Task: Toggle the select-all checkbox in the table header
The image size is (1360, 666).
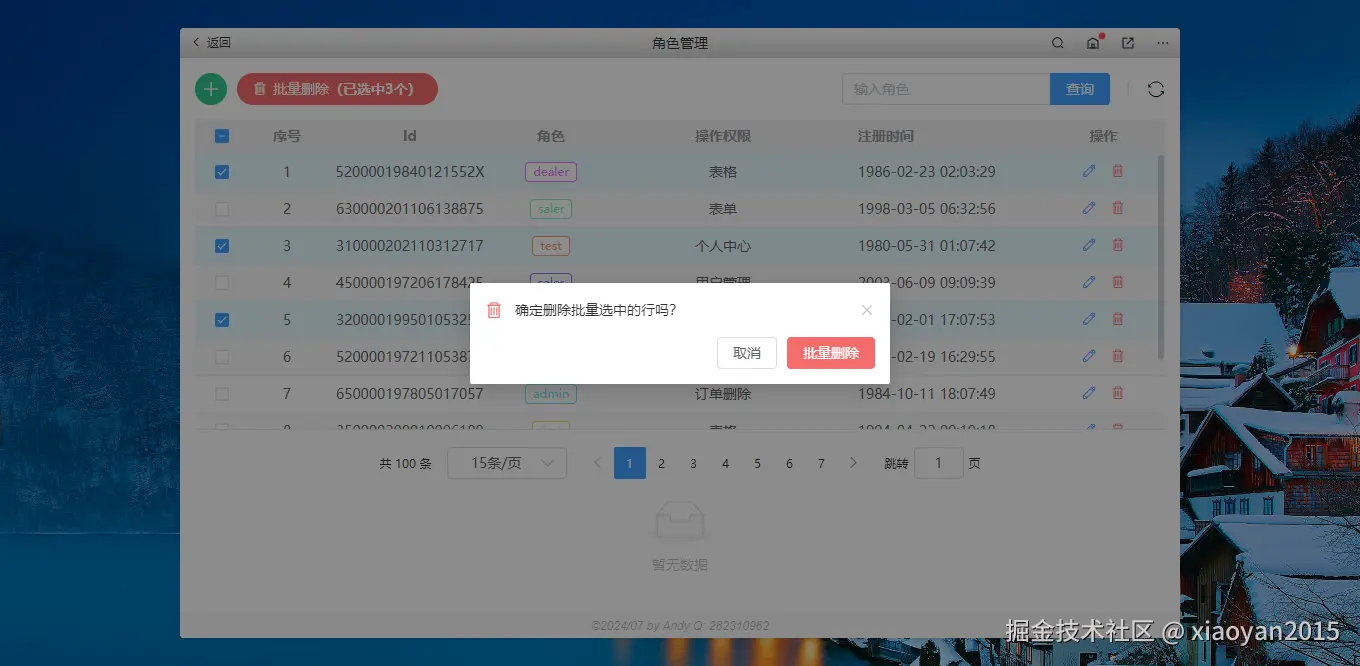Action: pos(221,135)
